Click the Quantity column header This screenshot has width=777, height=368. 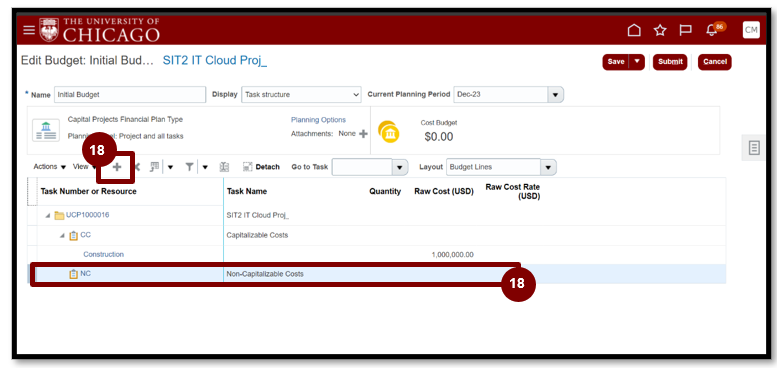[385, 191]
